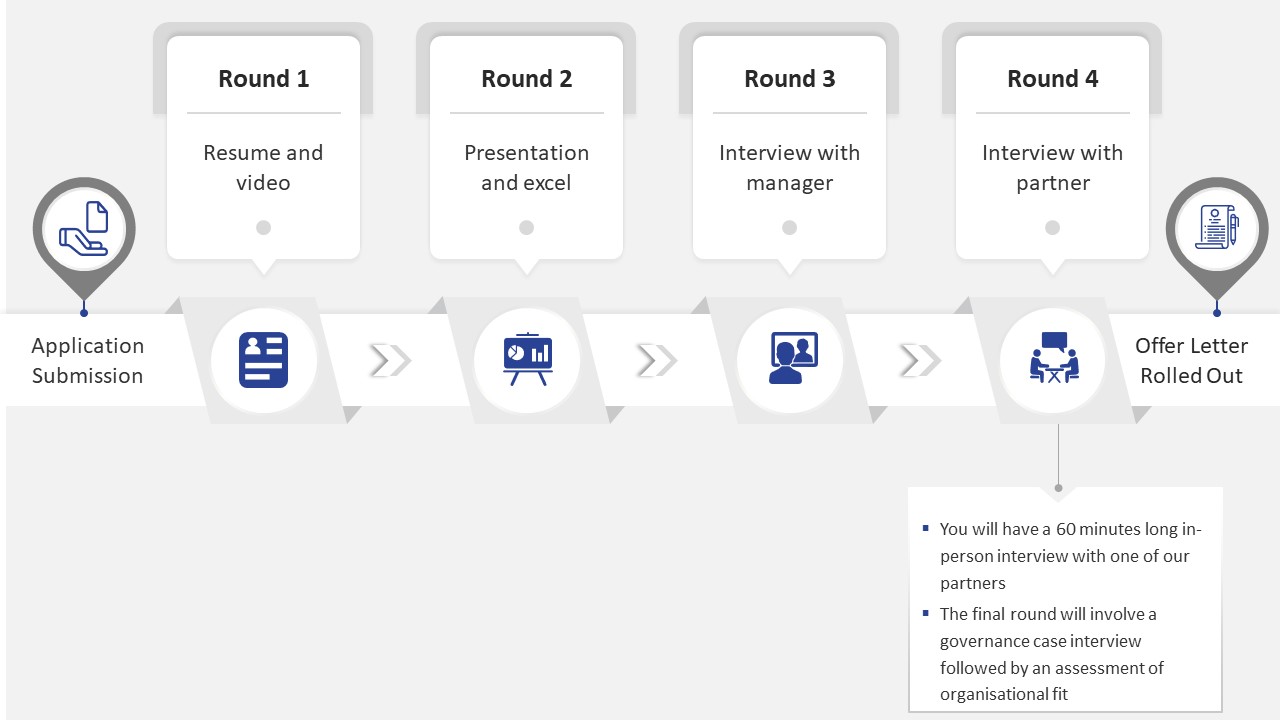Image resolution: width=1280 pixels, height=720 pixels.
Task: Select the Round 1 heading
Action: (x=264, y=79)
